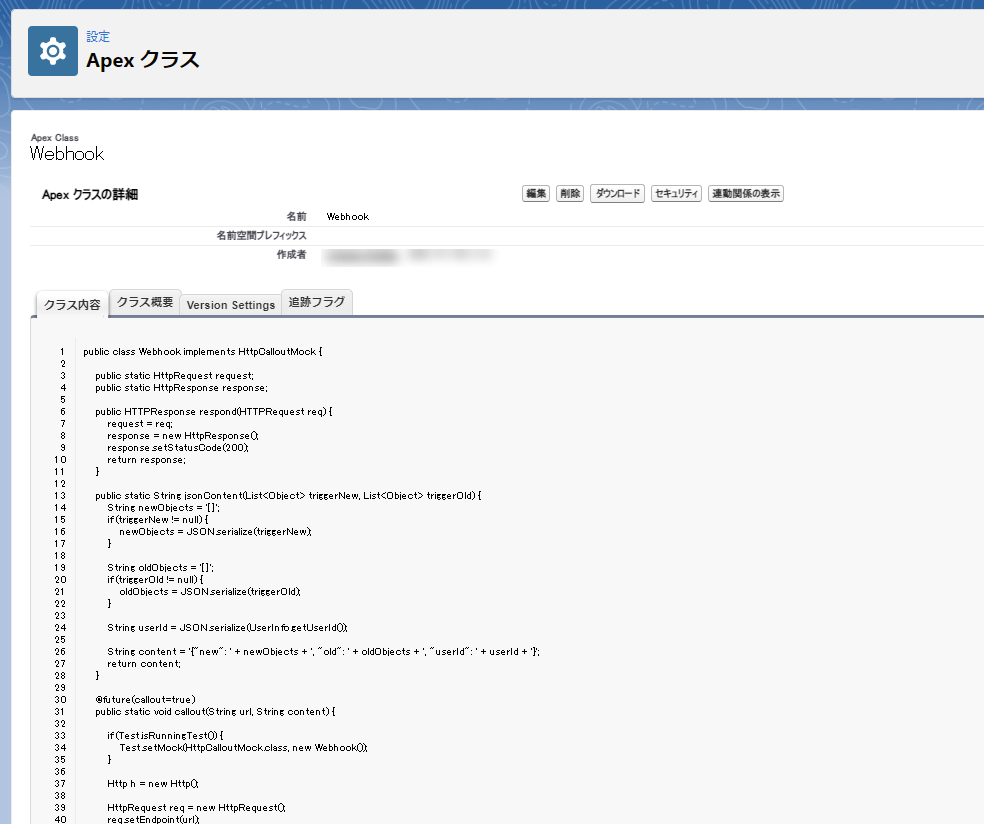Viewport: 984px width, 824px height.
Task: Click the Webhook name value
Action: pyautogui.click(x=348, y=217)
